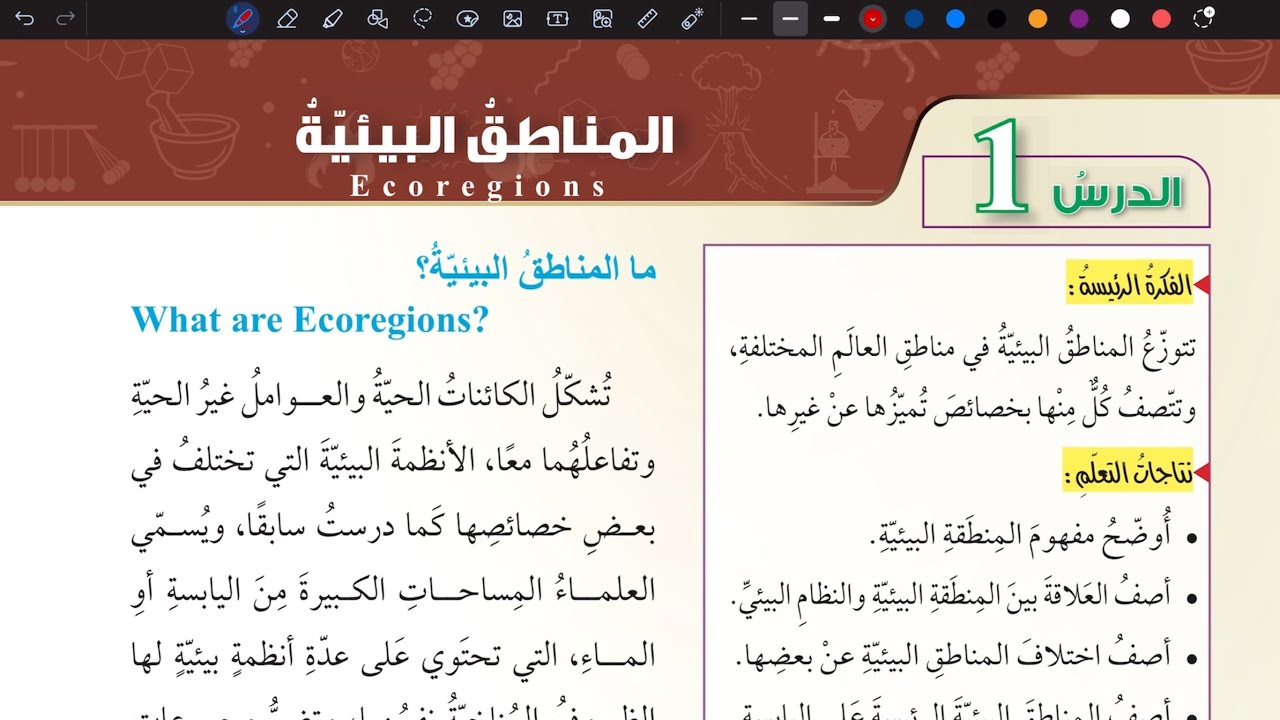
Task: Insert an image with the Image tool
Action: point(513,18)
